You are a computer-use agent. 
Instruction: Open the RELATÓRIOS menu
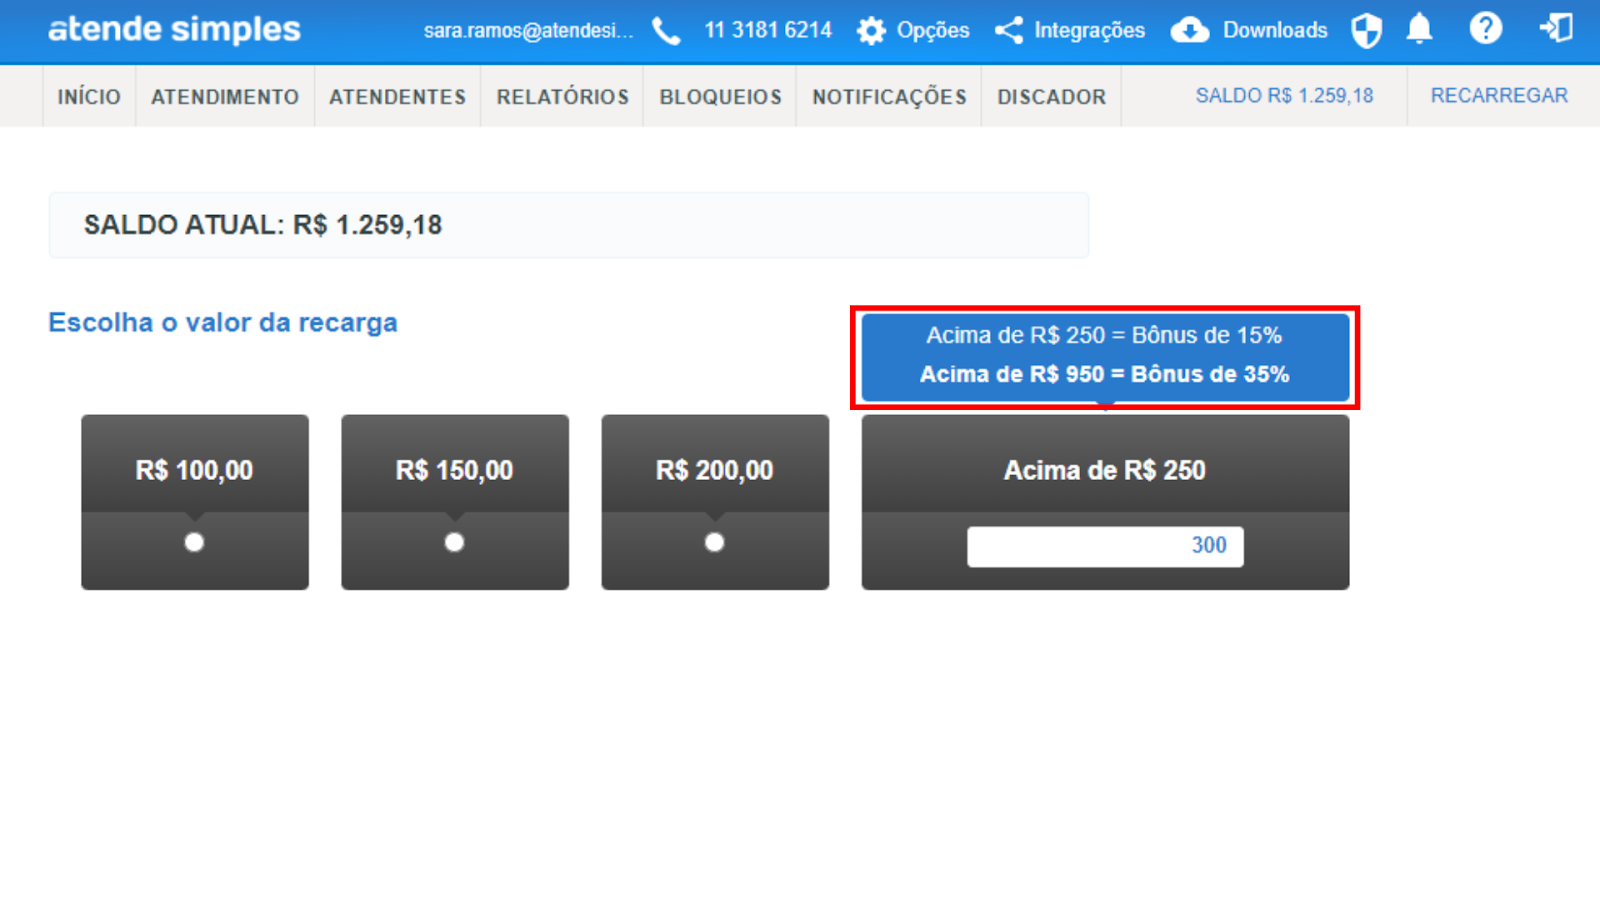click(x=563, y=97)
